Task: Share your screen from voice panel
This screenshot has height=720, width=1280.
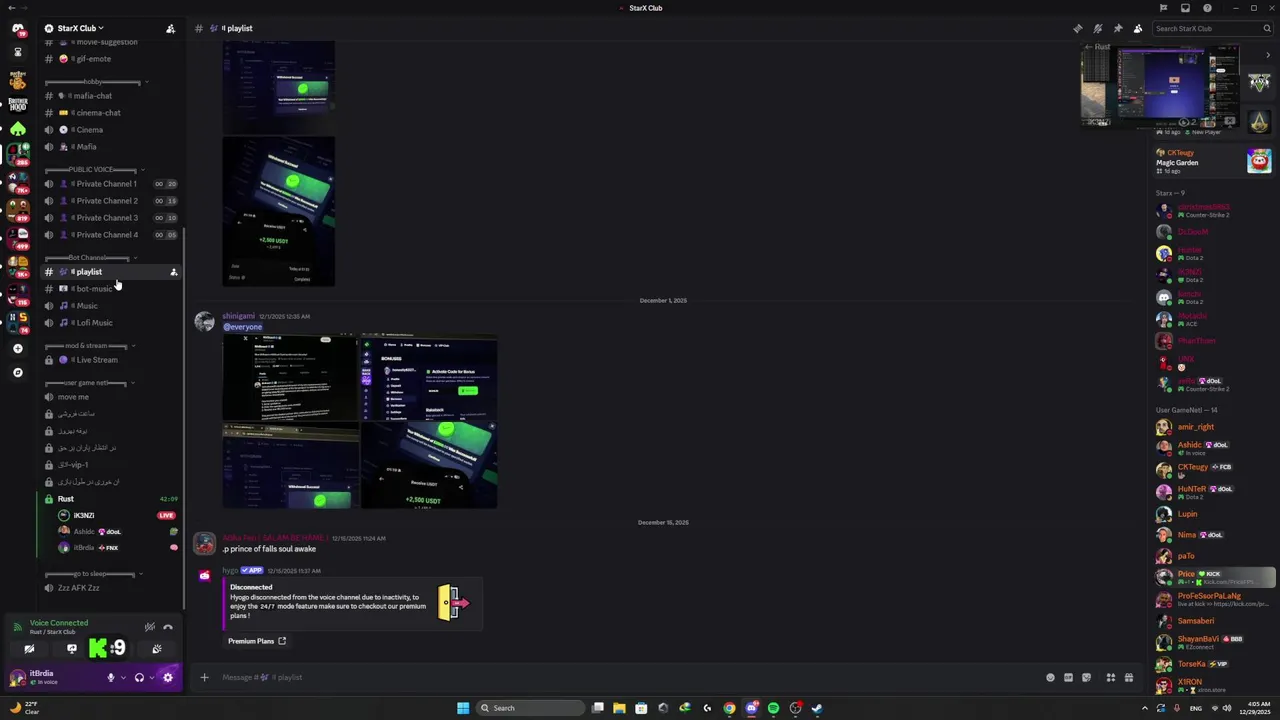Action: (x=71, y=649)
